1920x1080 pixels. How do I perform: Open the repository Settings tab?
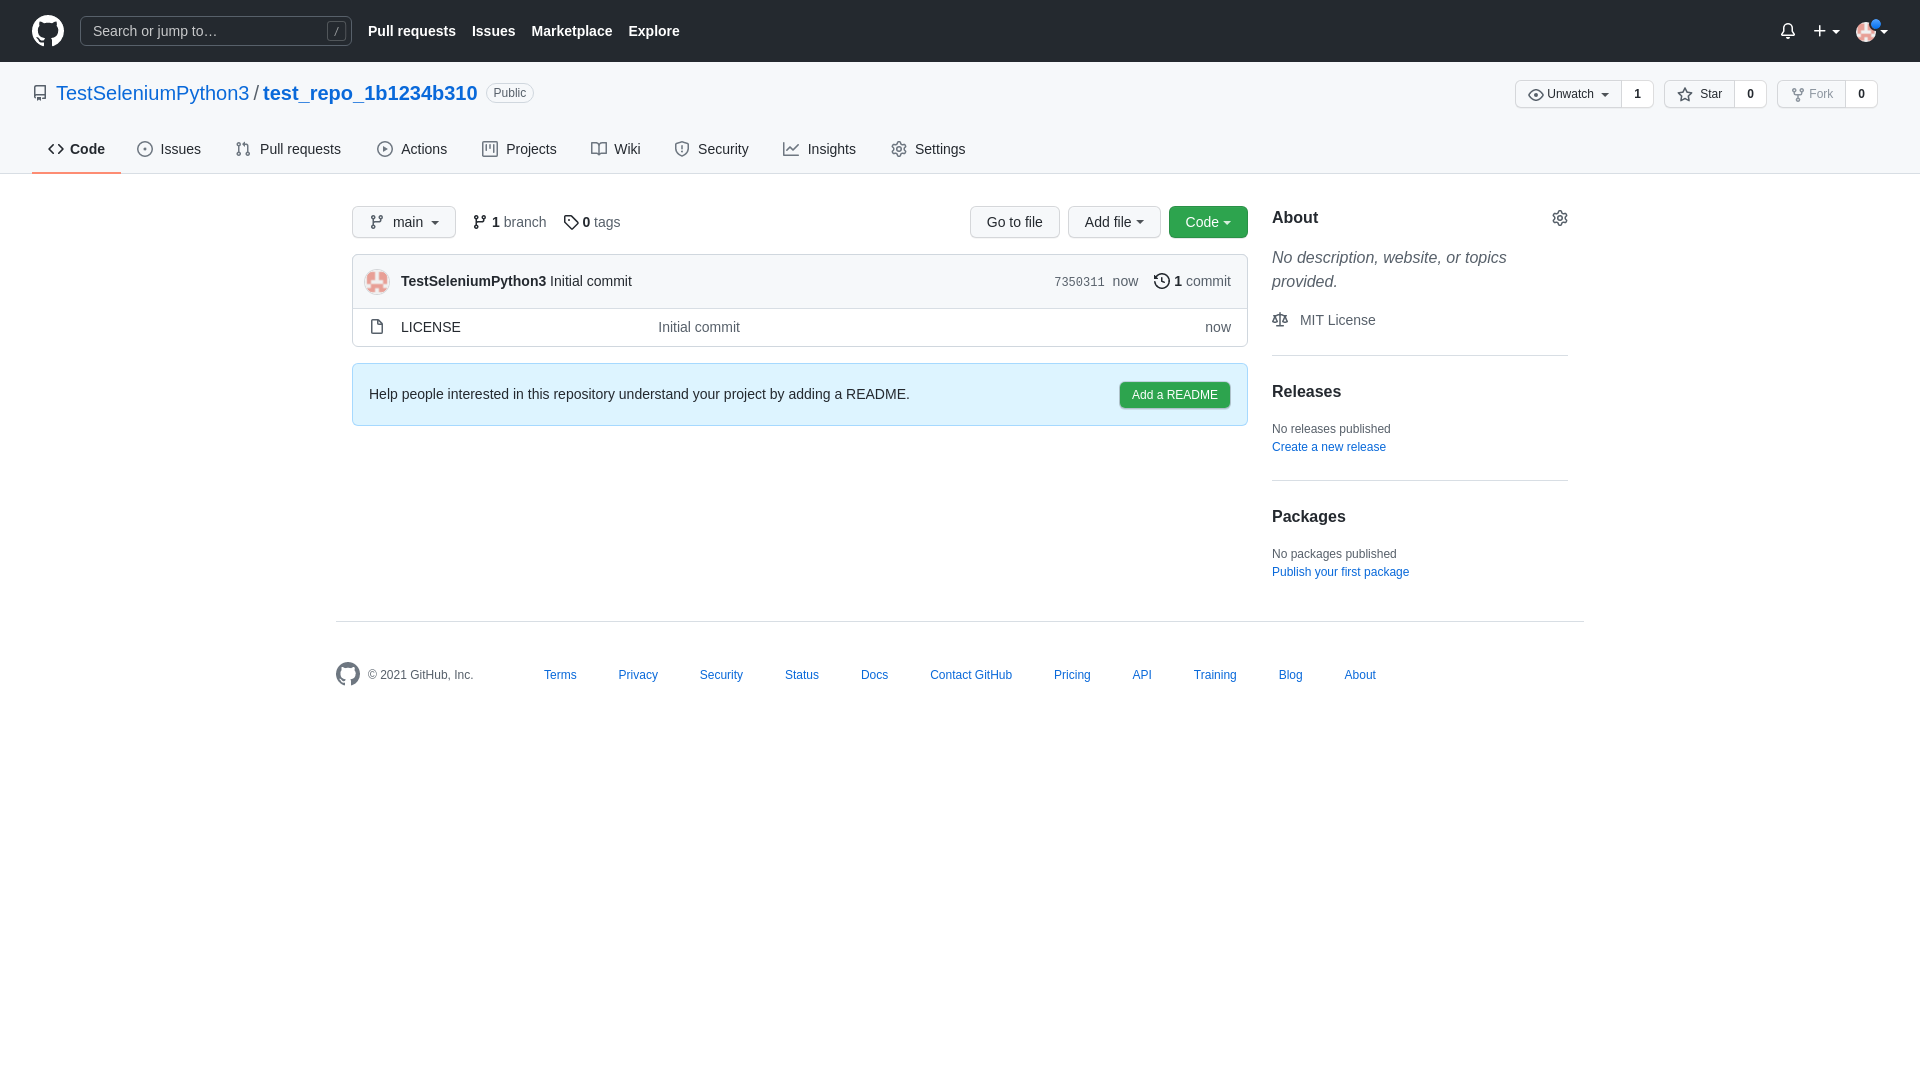coord(928,149)
